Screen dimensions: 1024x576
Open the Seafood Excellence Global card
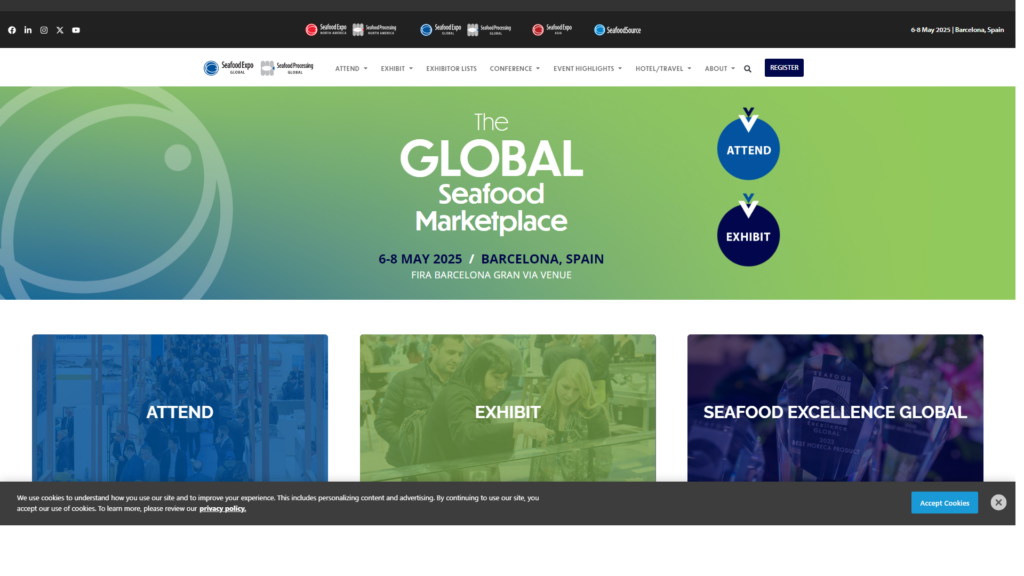coord(835,409)
